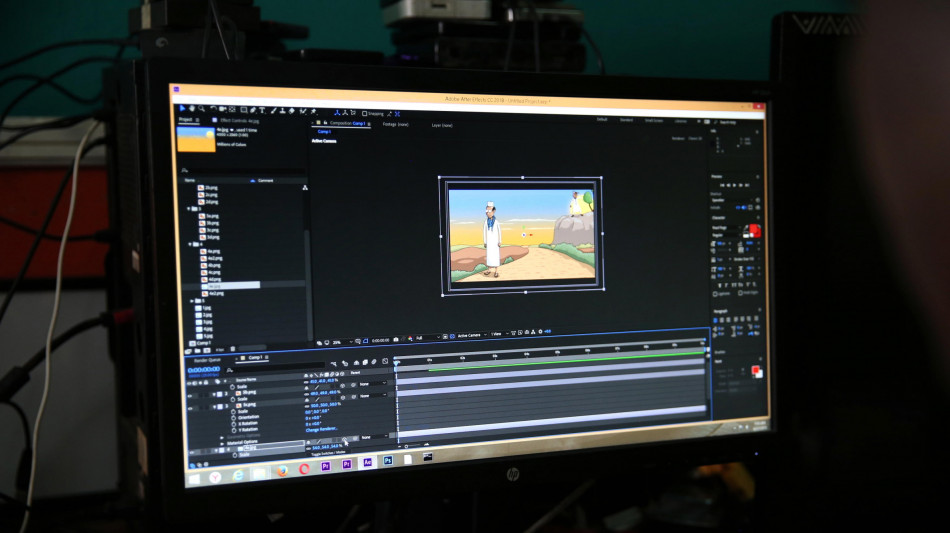Click the red fill color in Character panel
The image size is (950, 533).
pyautogui.click(x=755, y=231)
